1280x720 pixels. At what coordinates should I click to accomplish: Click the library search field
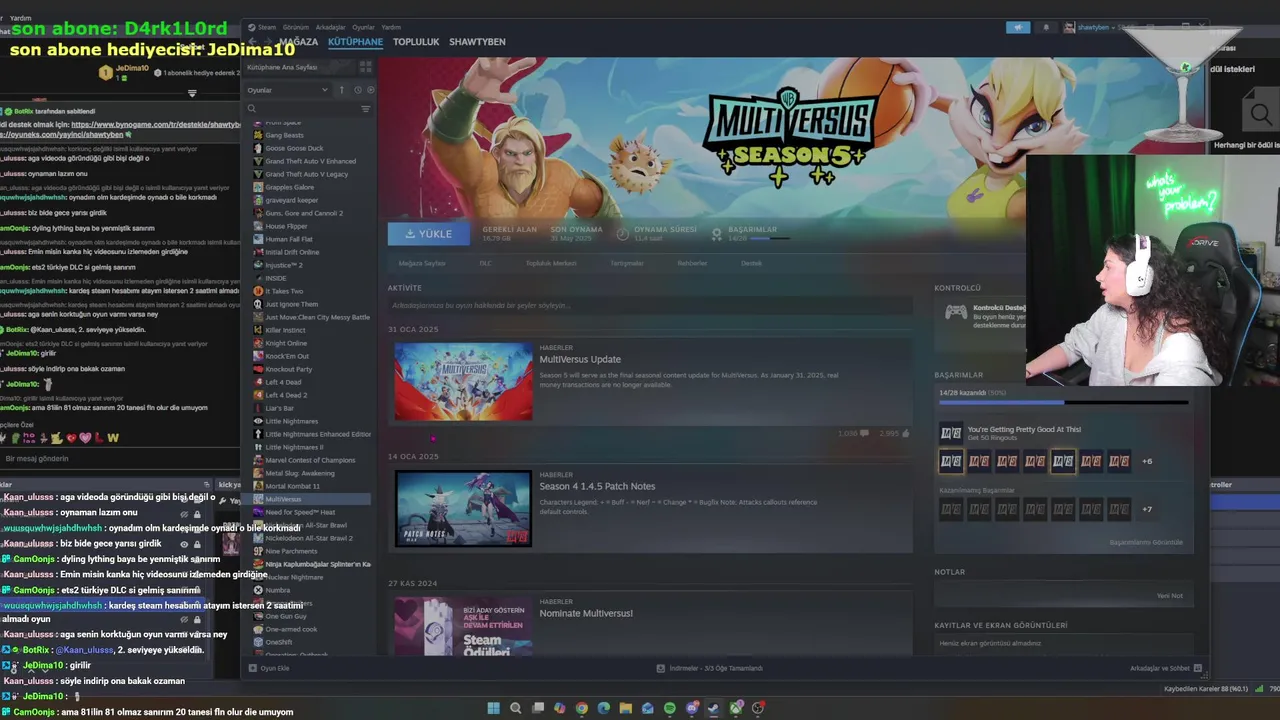pos(301,108)
